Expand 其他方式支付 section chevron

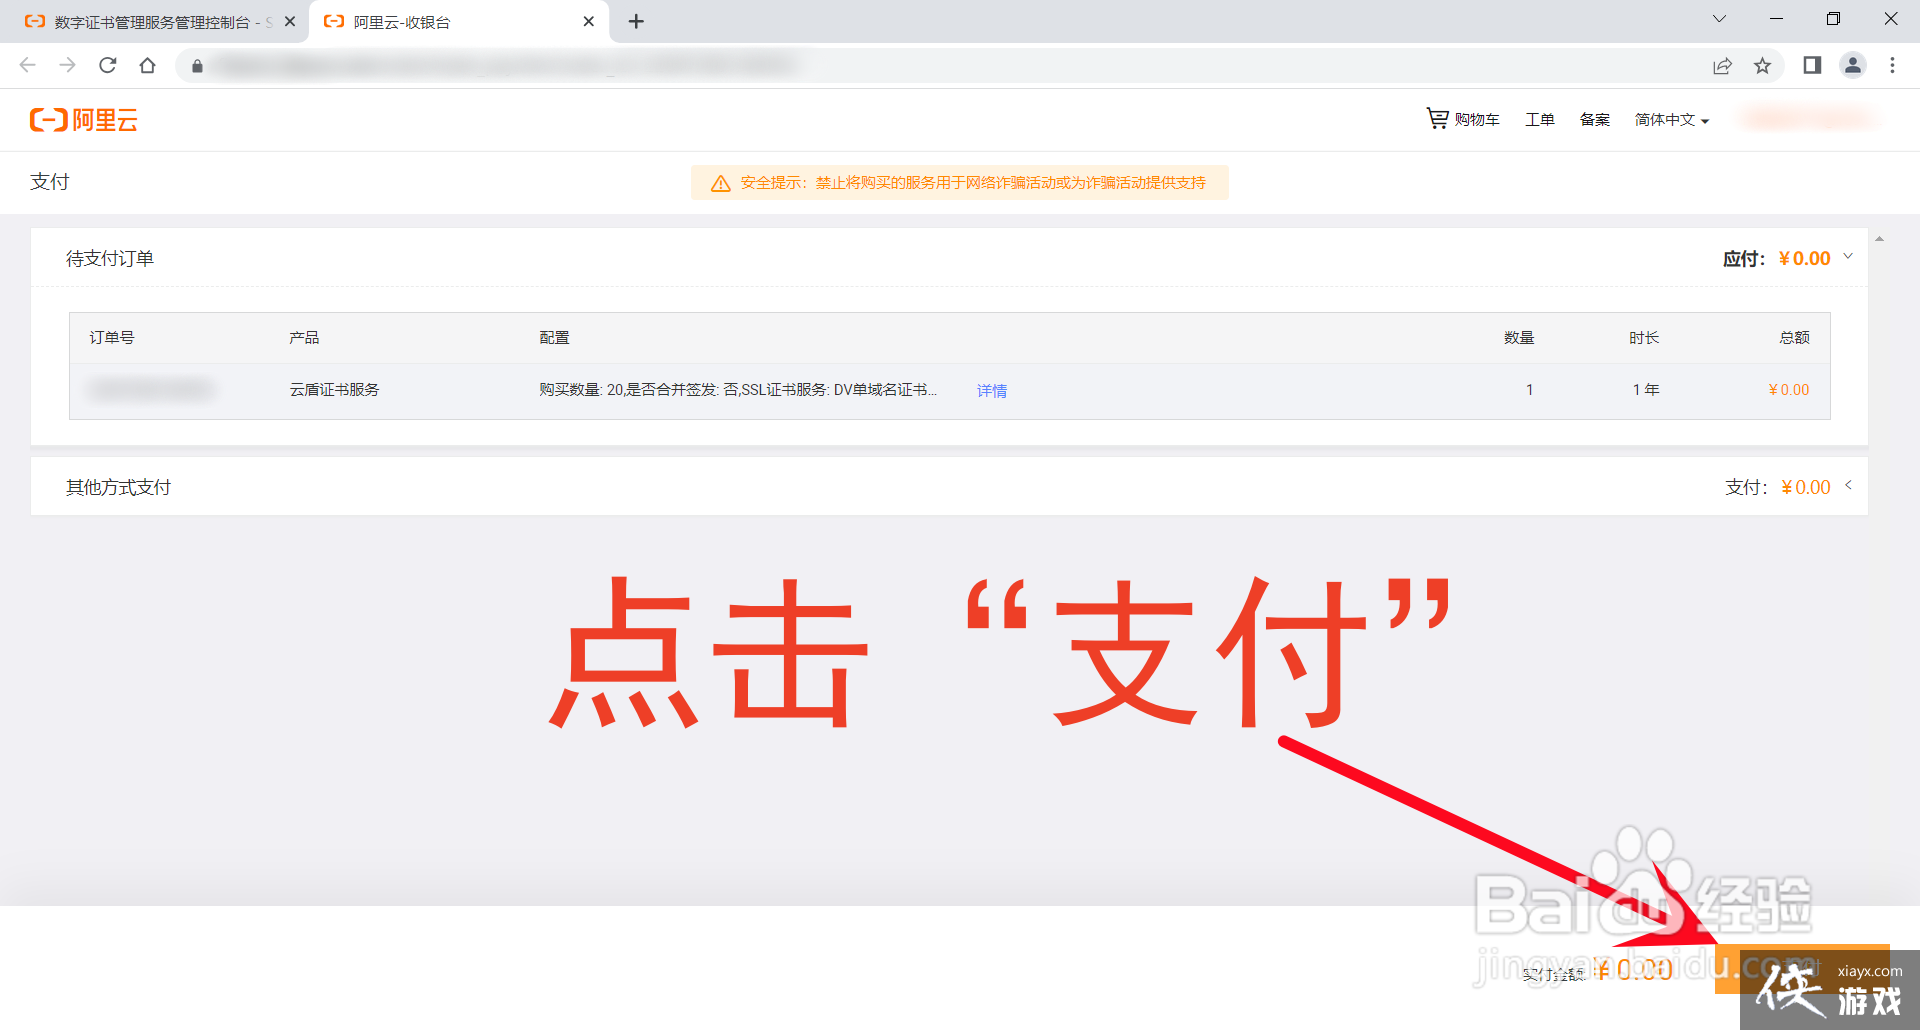1848,486
